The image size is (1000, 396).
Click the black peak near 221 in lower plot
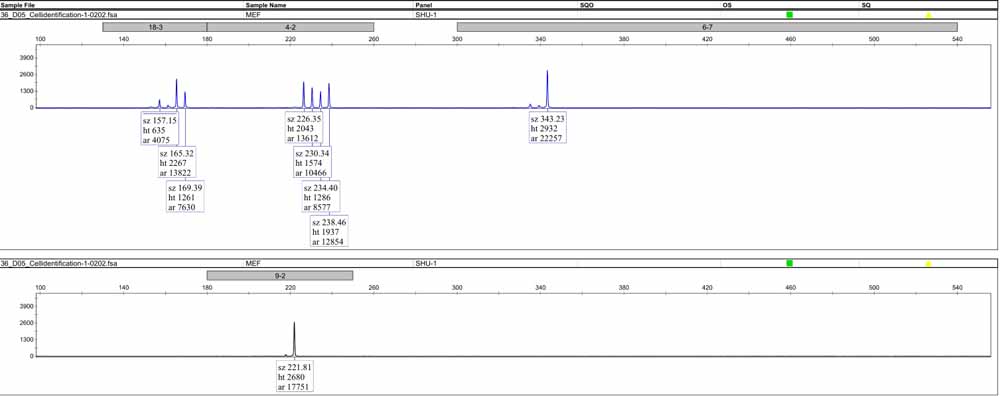(x=294, y=338)
